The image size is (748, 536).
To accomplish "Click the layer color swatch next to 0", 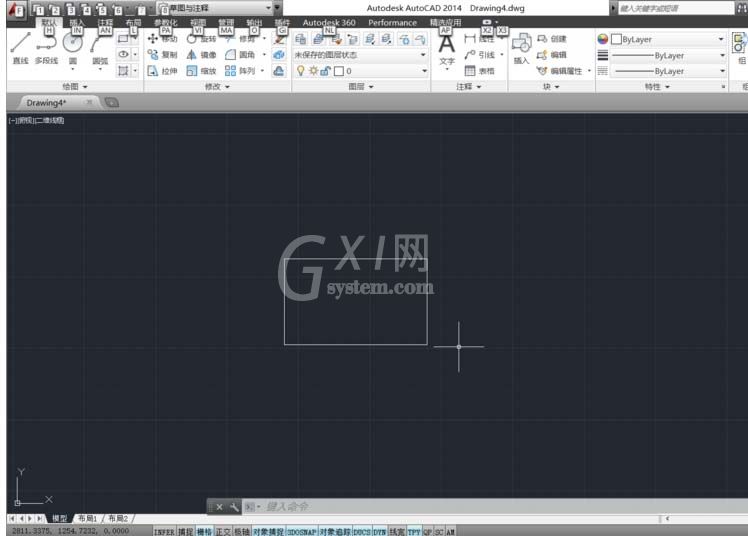I will point(339,71).
